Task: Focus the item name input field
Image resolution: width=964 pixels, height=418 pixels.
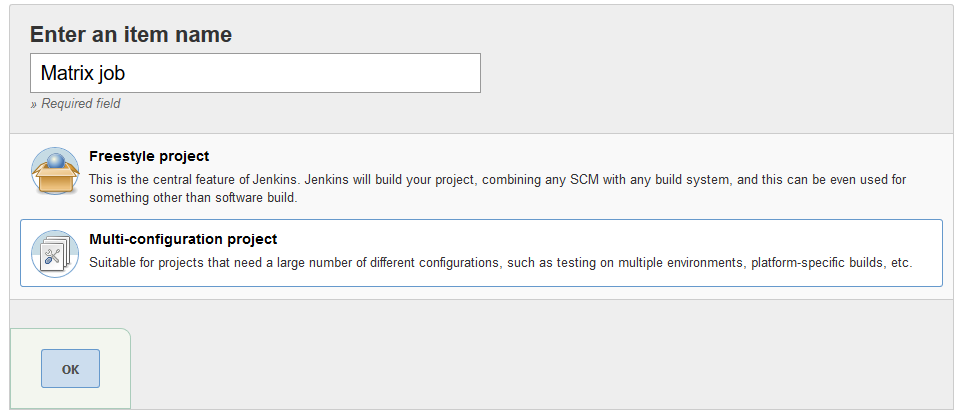Action: (x=255, y=73)
